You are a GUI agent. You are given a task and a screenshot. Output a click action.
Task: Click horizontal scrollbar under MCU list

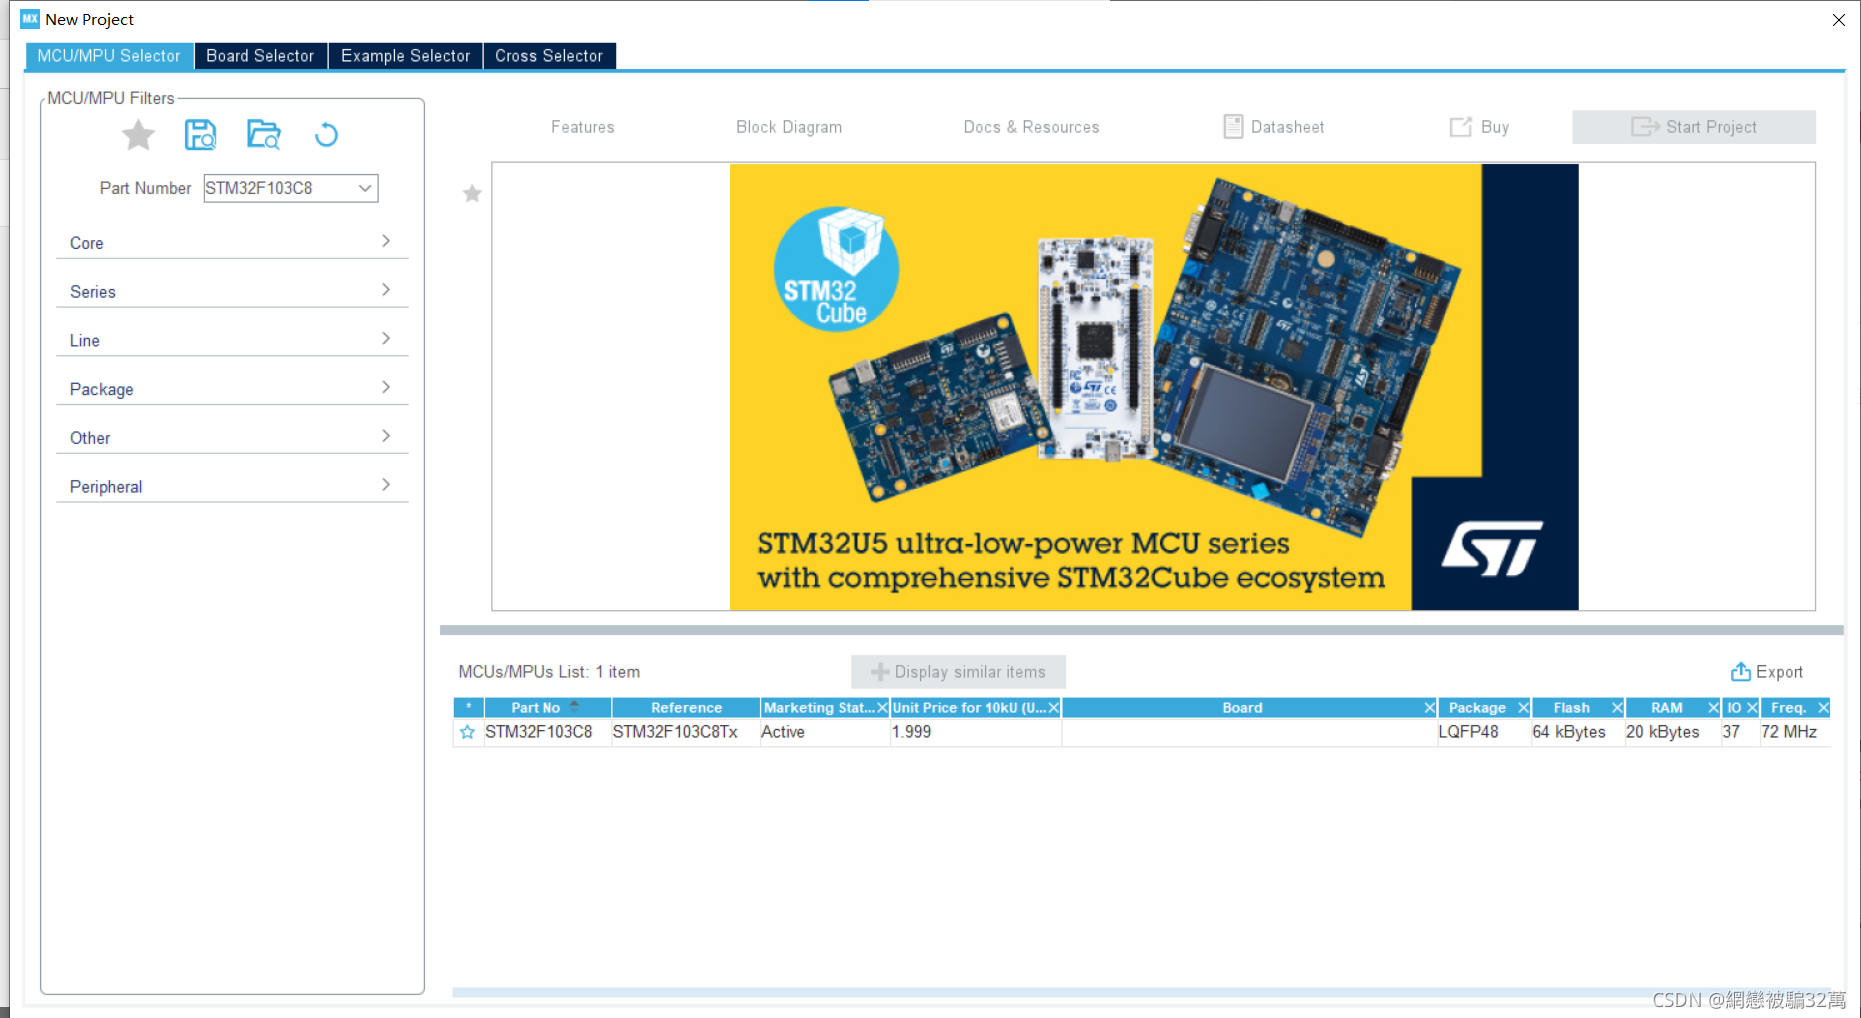[1141, 993]
